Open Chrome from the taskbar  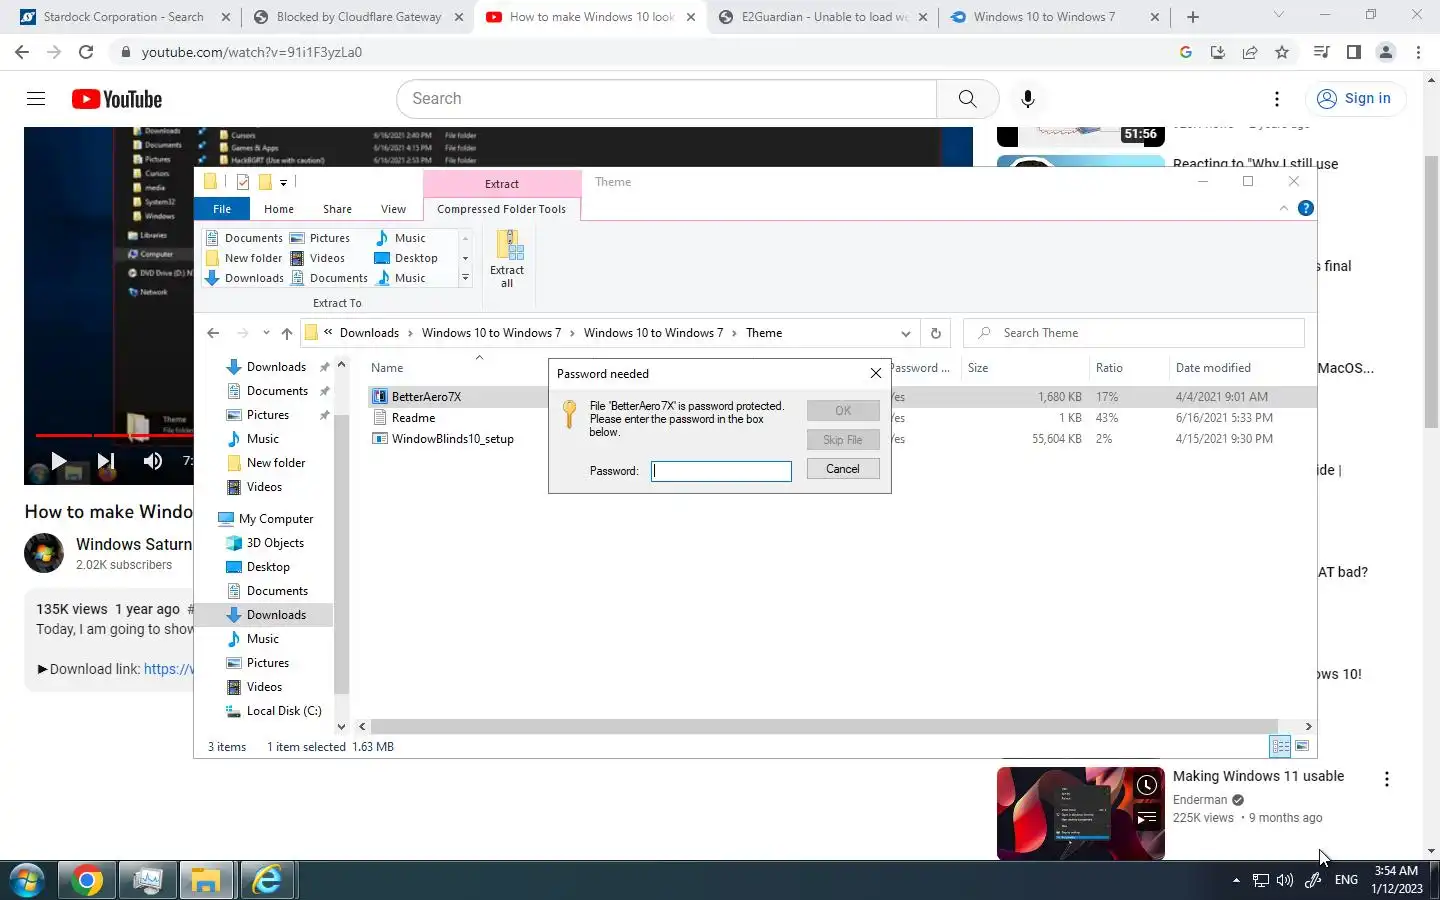(x=87, y=881)
